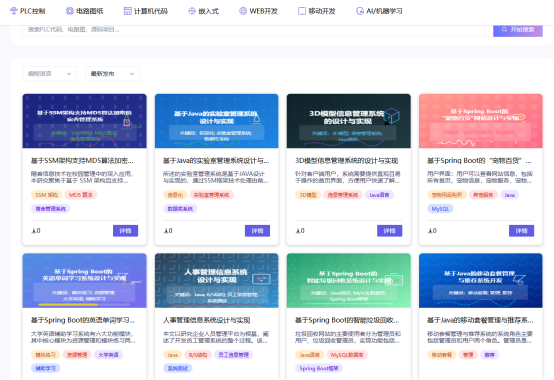Switch to the WEB开发 menu item
This screenshot has height=380, width=554.
pos(258,11)
